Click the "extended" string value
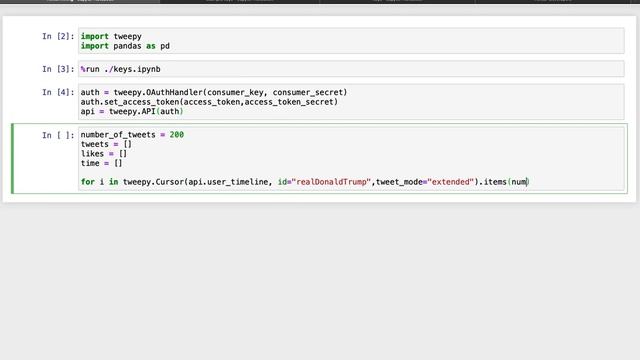The image size is (640, 360). click(451, 182)
